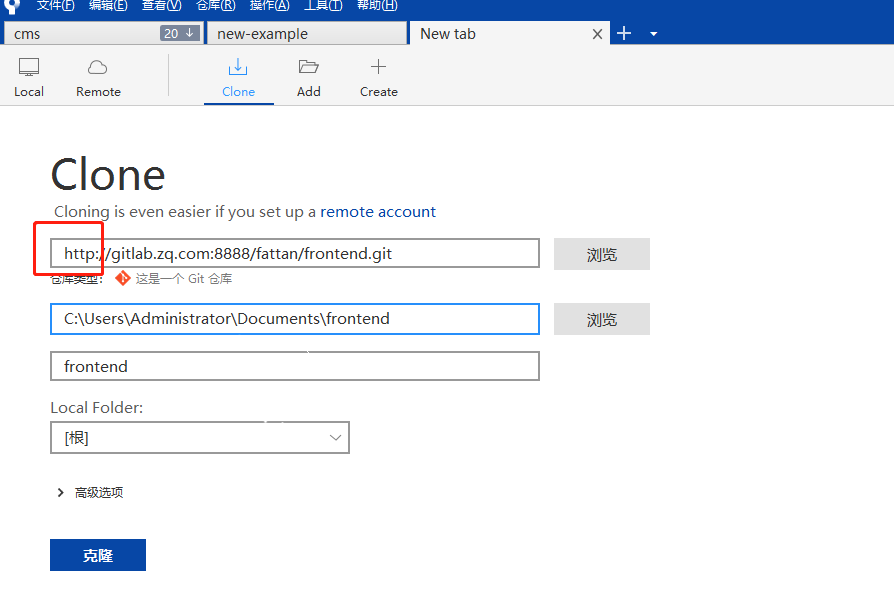Open the 工具(T) menu
Screen dimensions: 894x615
pyautogui.click(x=323, y=5)
